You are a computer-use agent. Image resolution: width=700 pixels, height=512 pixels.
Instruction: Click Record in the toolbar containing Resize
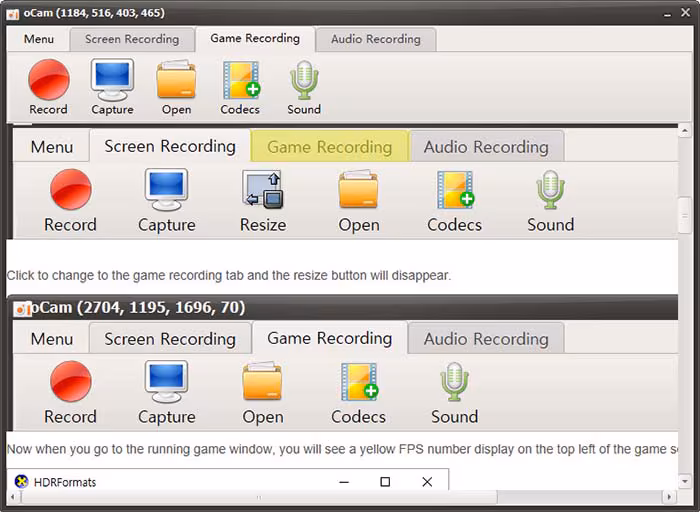71,189
